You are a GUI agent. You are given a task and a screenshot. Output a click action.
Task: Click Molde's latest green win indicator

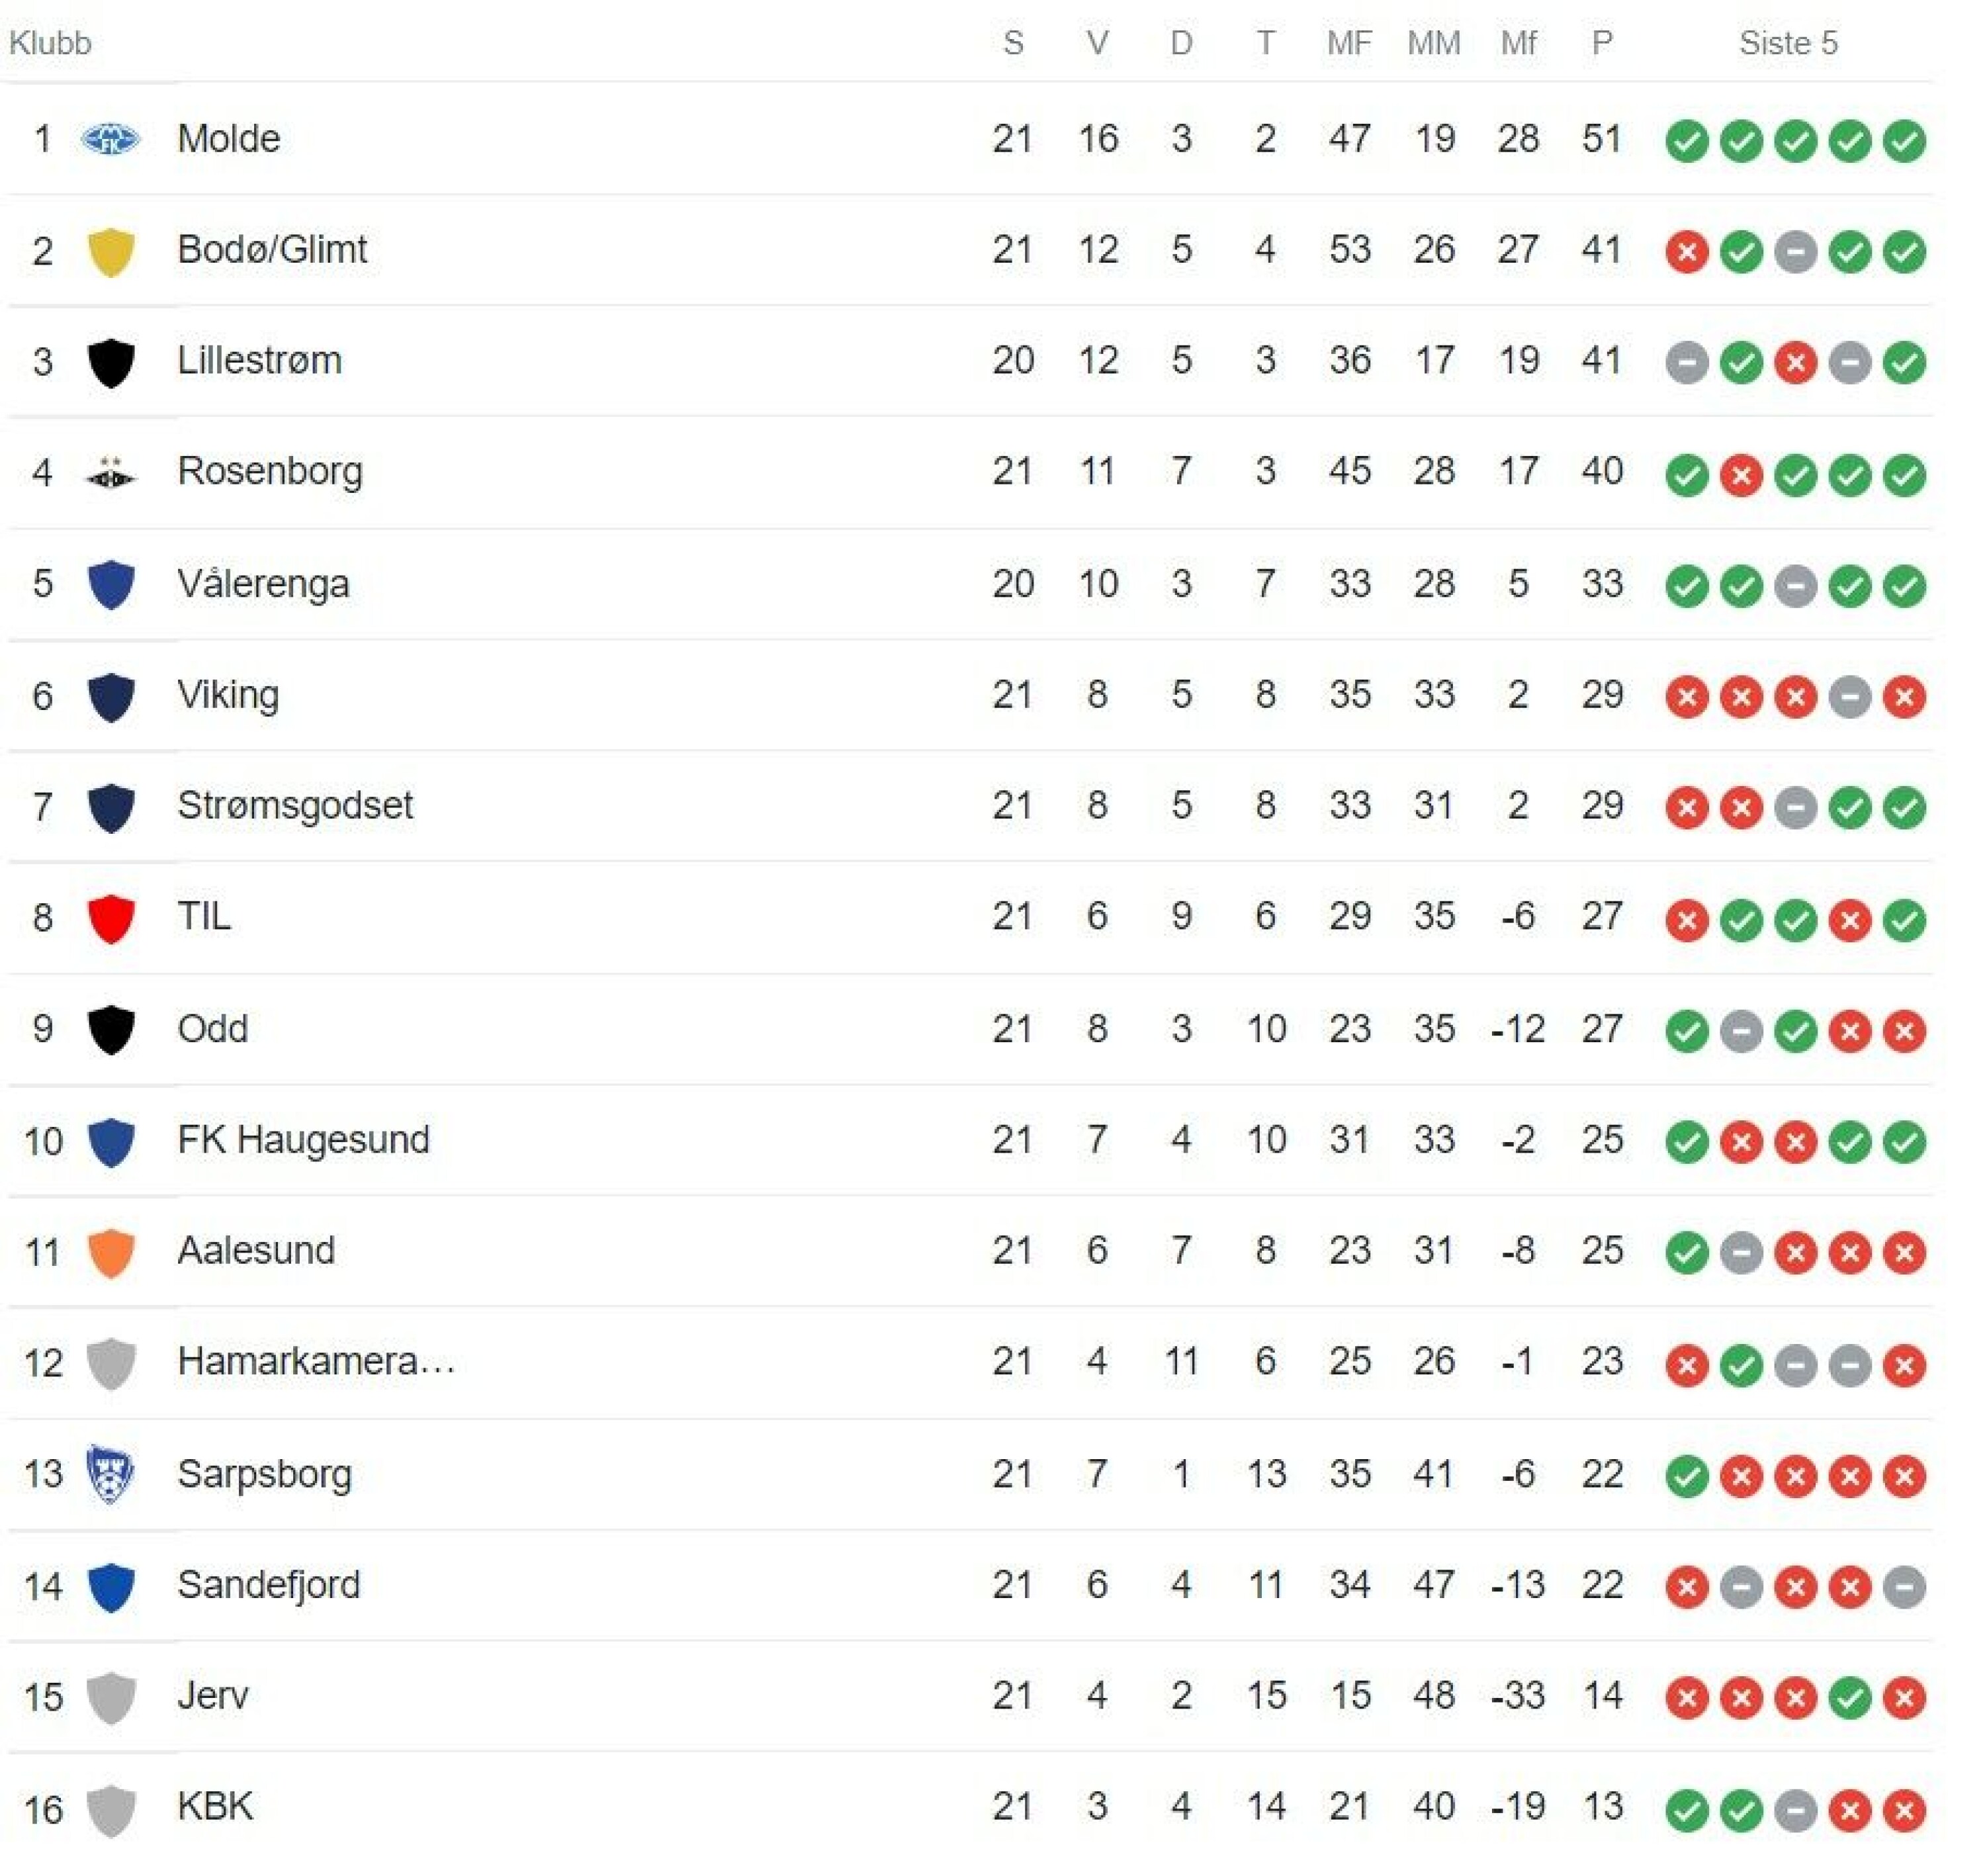1903,140
